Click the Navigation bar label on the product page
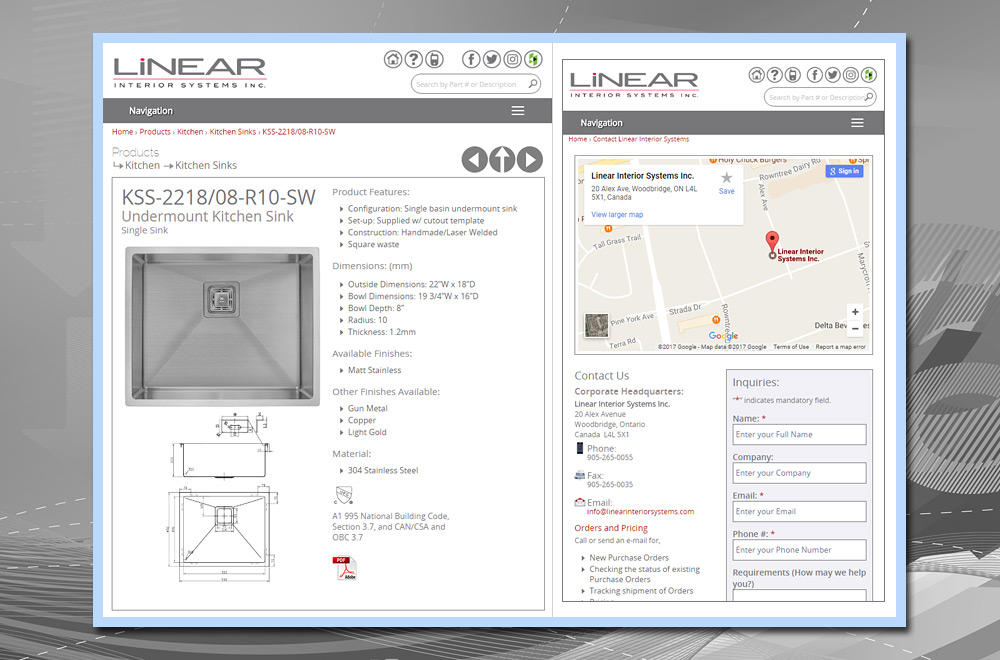The width and height of the screenshot is (1000, 660). point(151,111)
